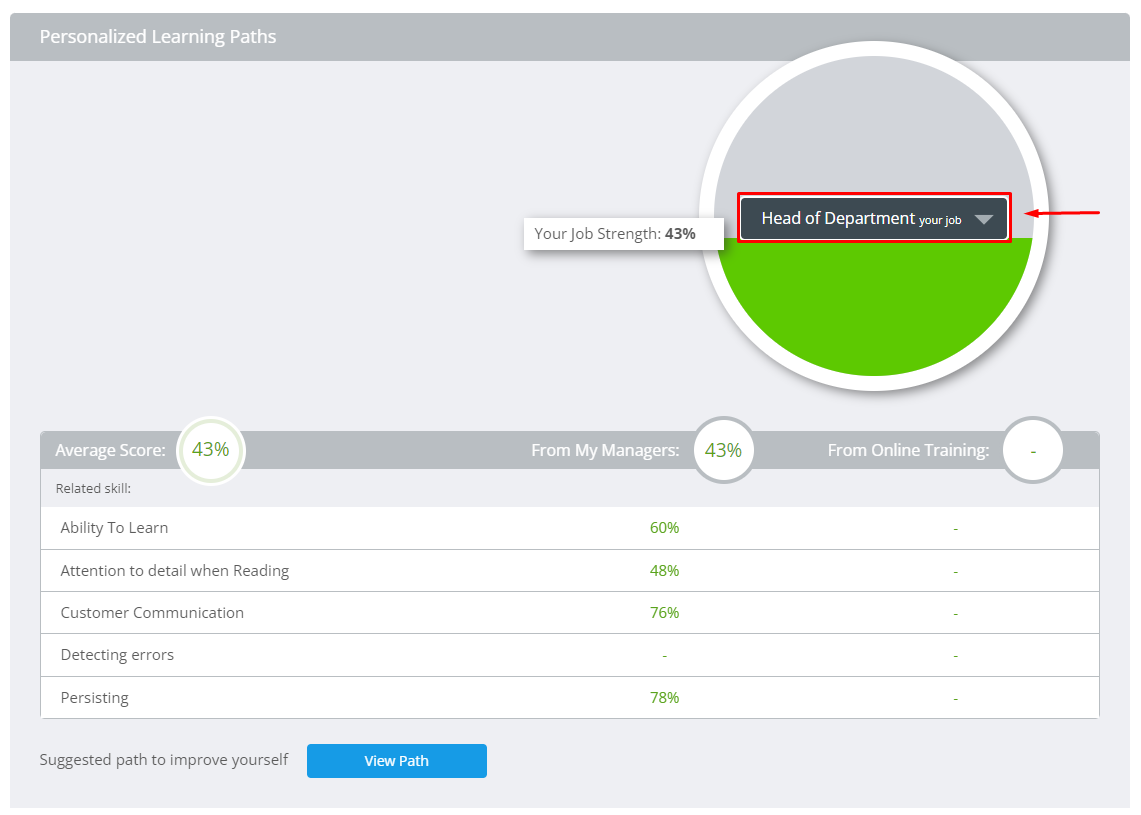The height and width of the screenshot is (815, 1141).
Task: Select the Persisting skill row
Action: click(95, 698)
